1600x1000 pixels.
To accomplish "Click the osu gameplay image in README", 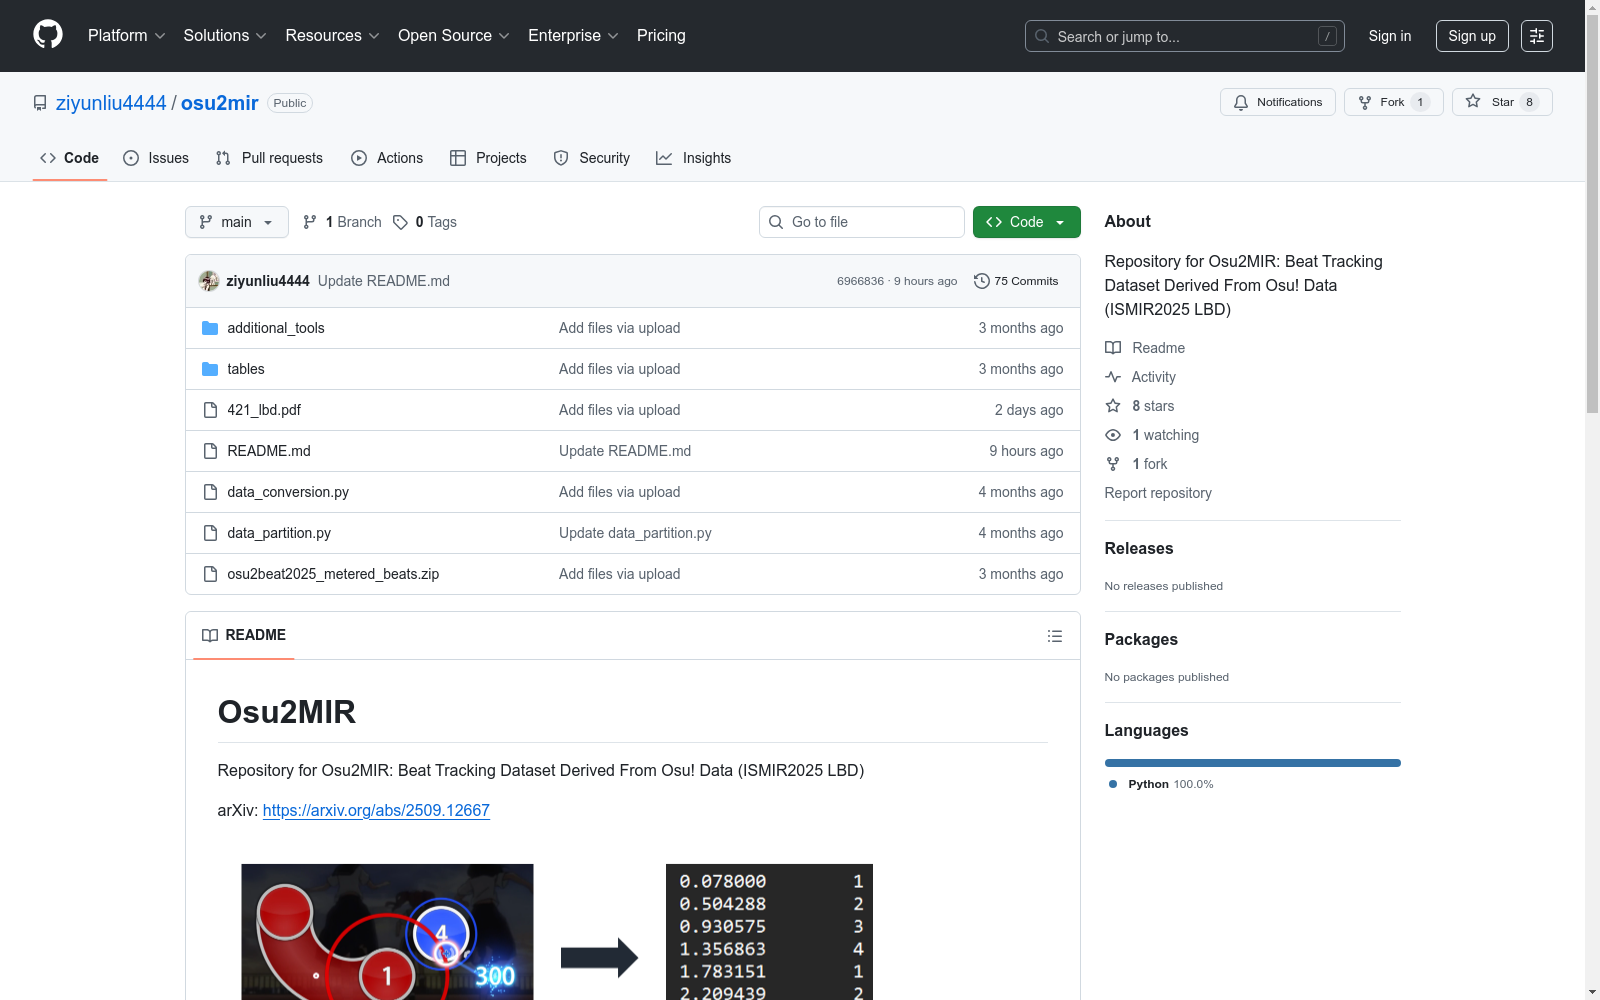I will (x=387, y=932).
